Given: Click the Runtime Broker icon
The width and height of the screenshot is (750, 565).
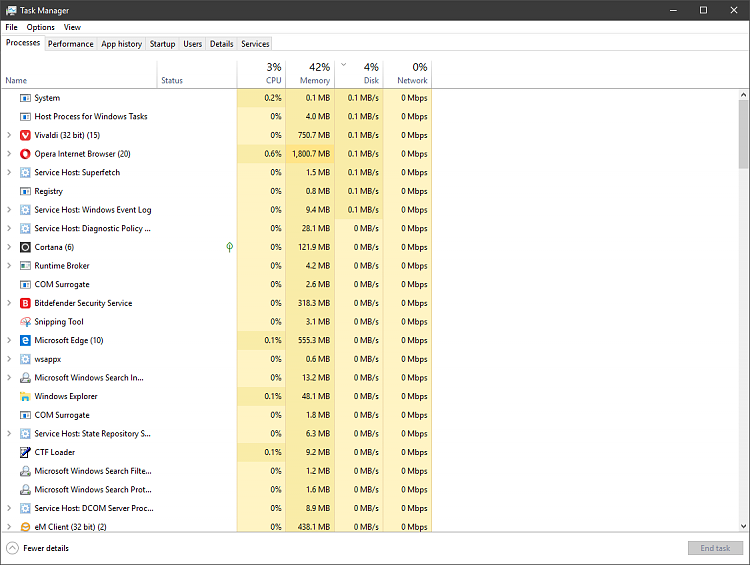Looking at the screenshot, I should tap(25, 266).
